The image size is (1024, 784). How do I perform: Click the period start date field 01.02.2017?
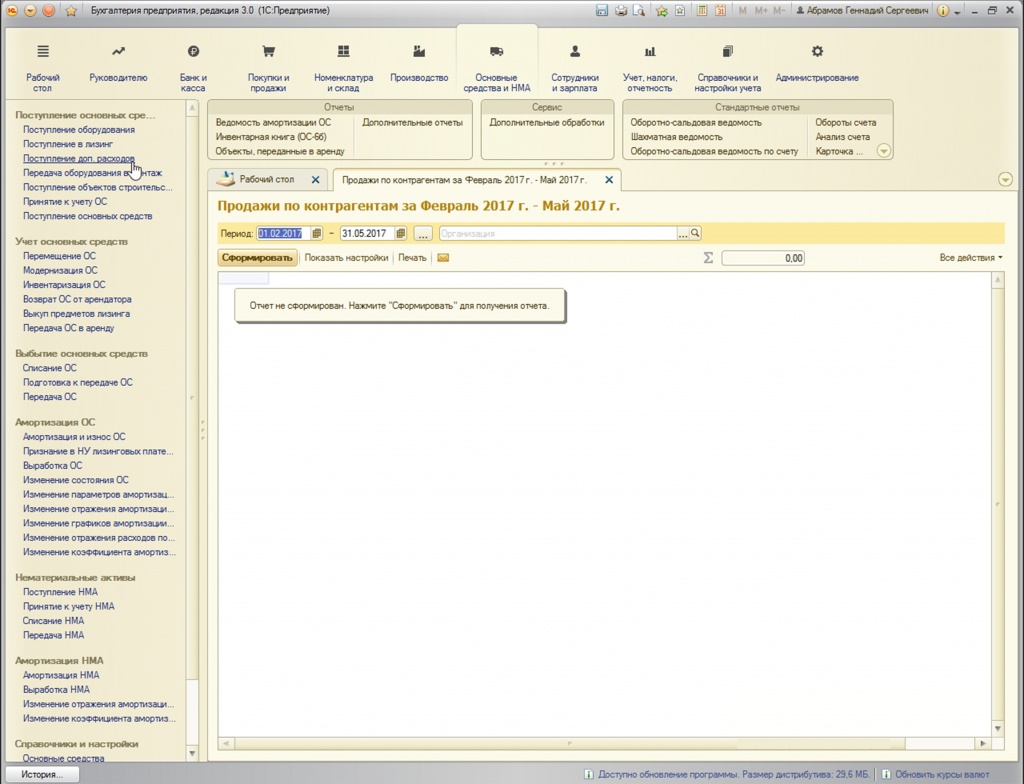click(283, 233)
